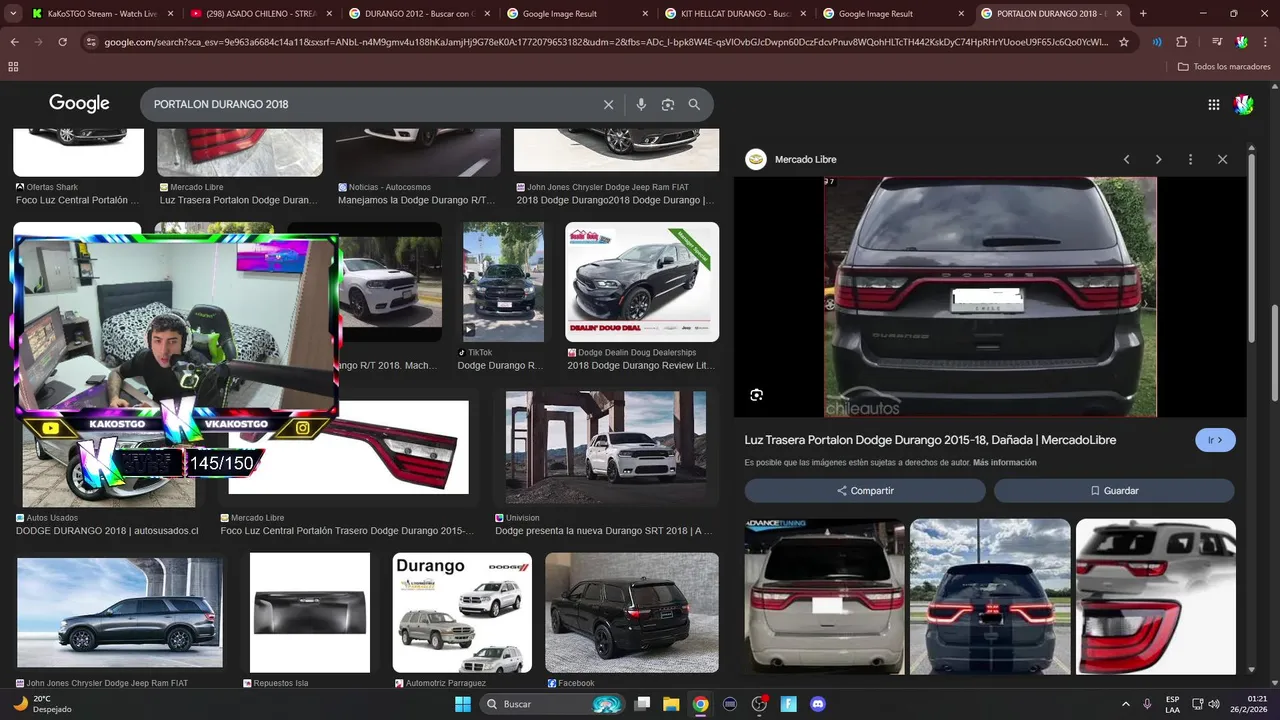Start voice search with microphone icon
Screen dimensions: 1280x720
(641, 104)
